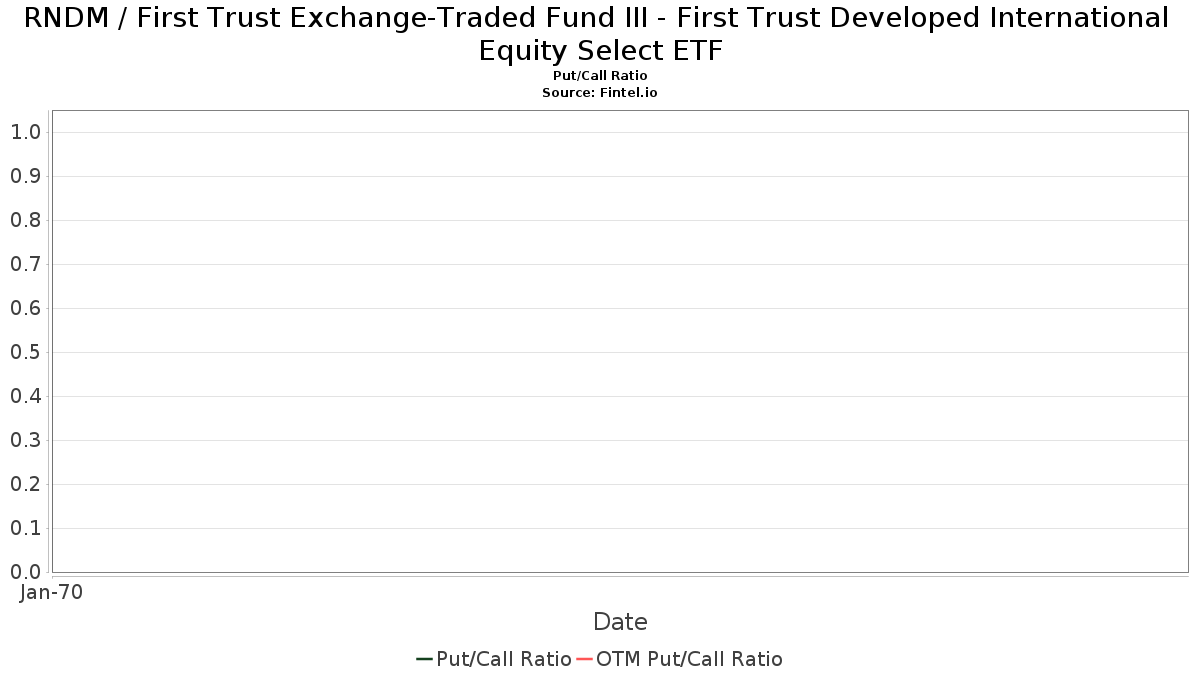Click the red OTM Put/Call Ratio legend line
The image size is (1200, 675).
click(x=585, y=659)
